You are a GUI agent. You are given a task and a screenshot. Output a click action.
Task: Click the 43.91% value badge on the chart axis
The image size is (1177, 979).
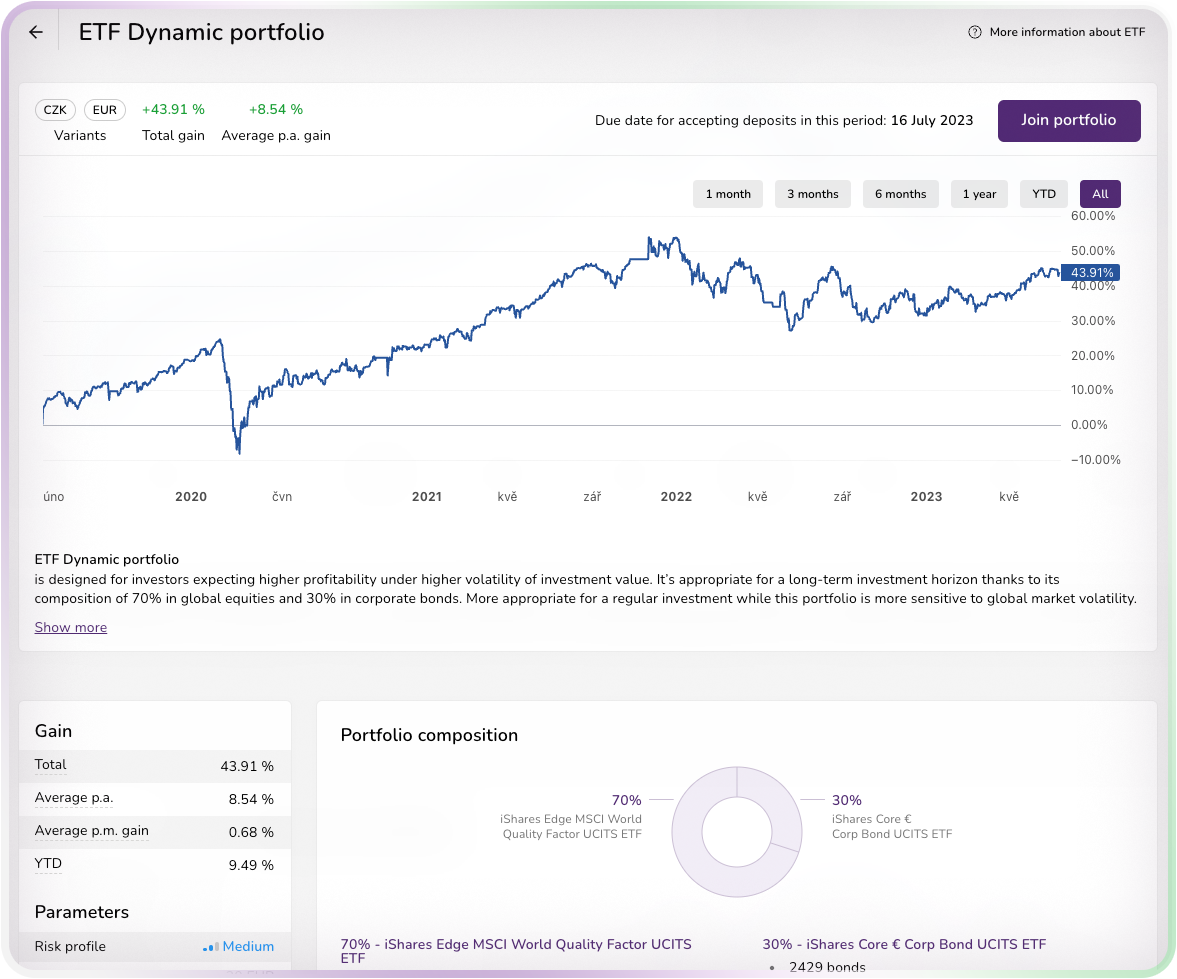1089,272
